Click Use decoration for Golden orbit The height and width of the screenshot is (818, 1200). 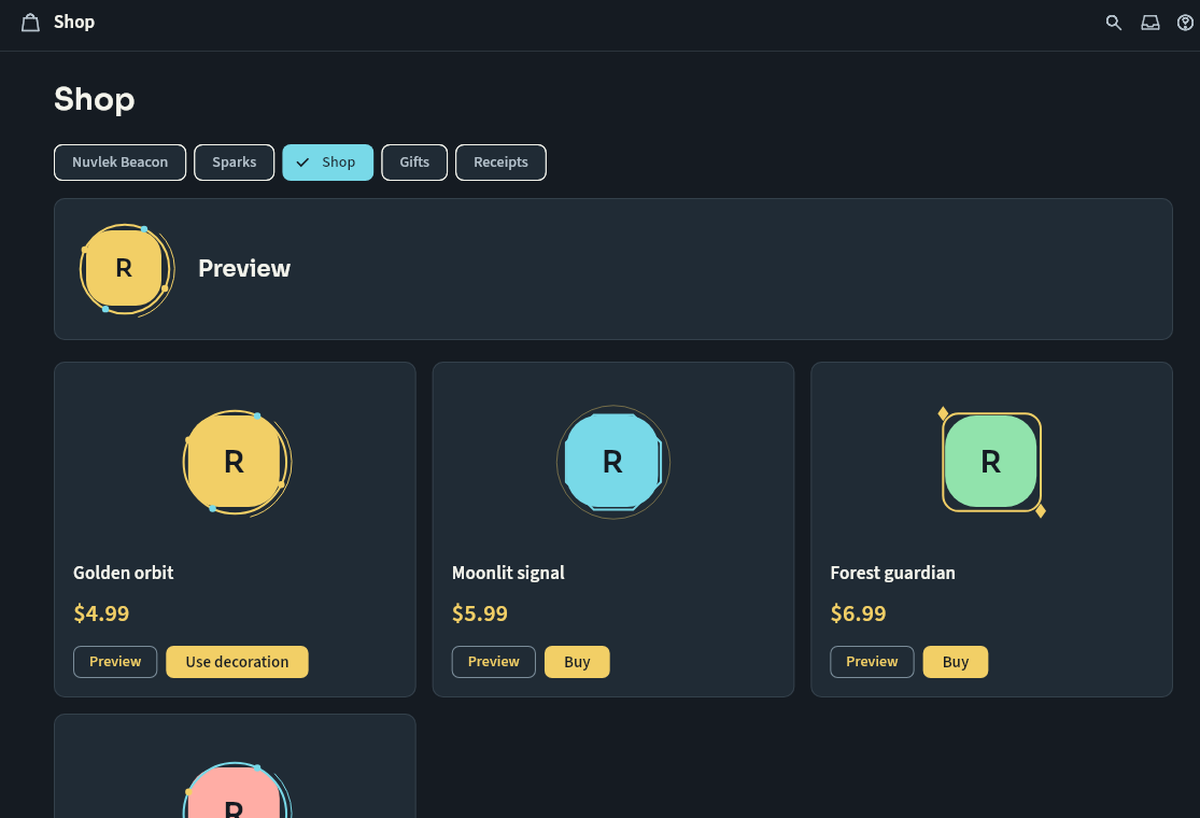[237, 662]
